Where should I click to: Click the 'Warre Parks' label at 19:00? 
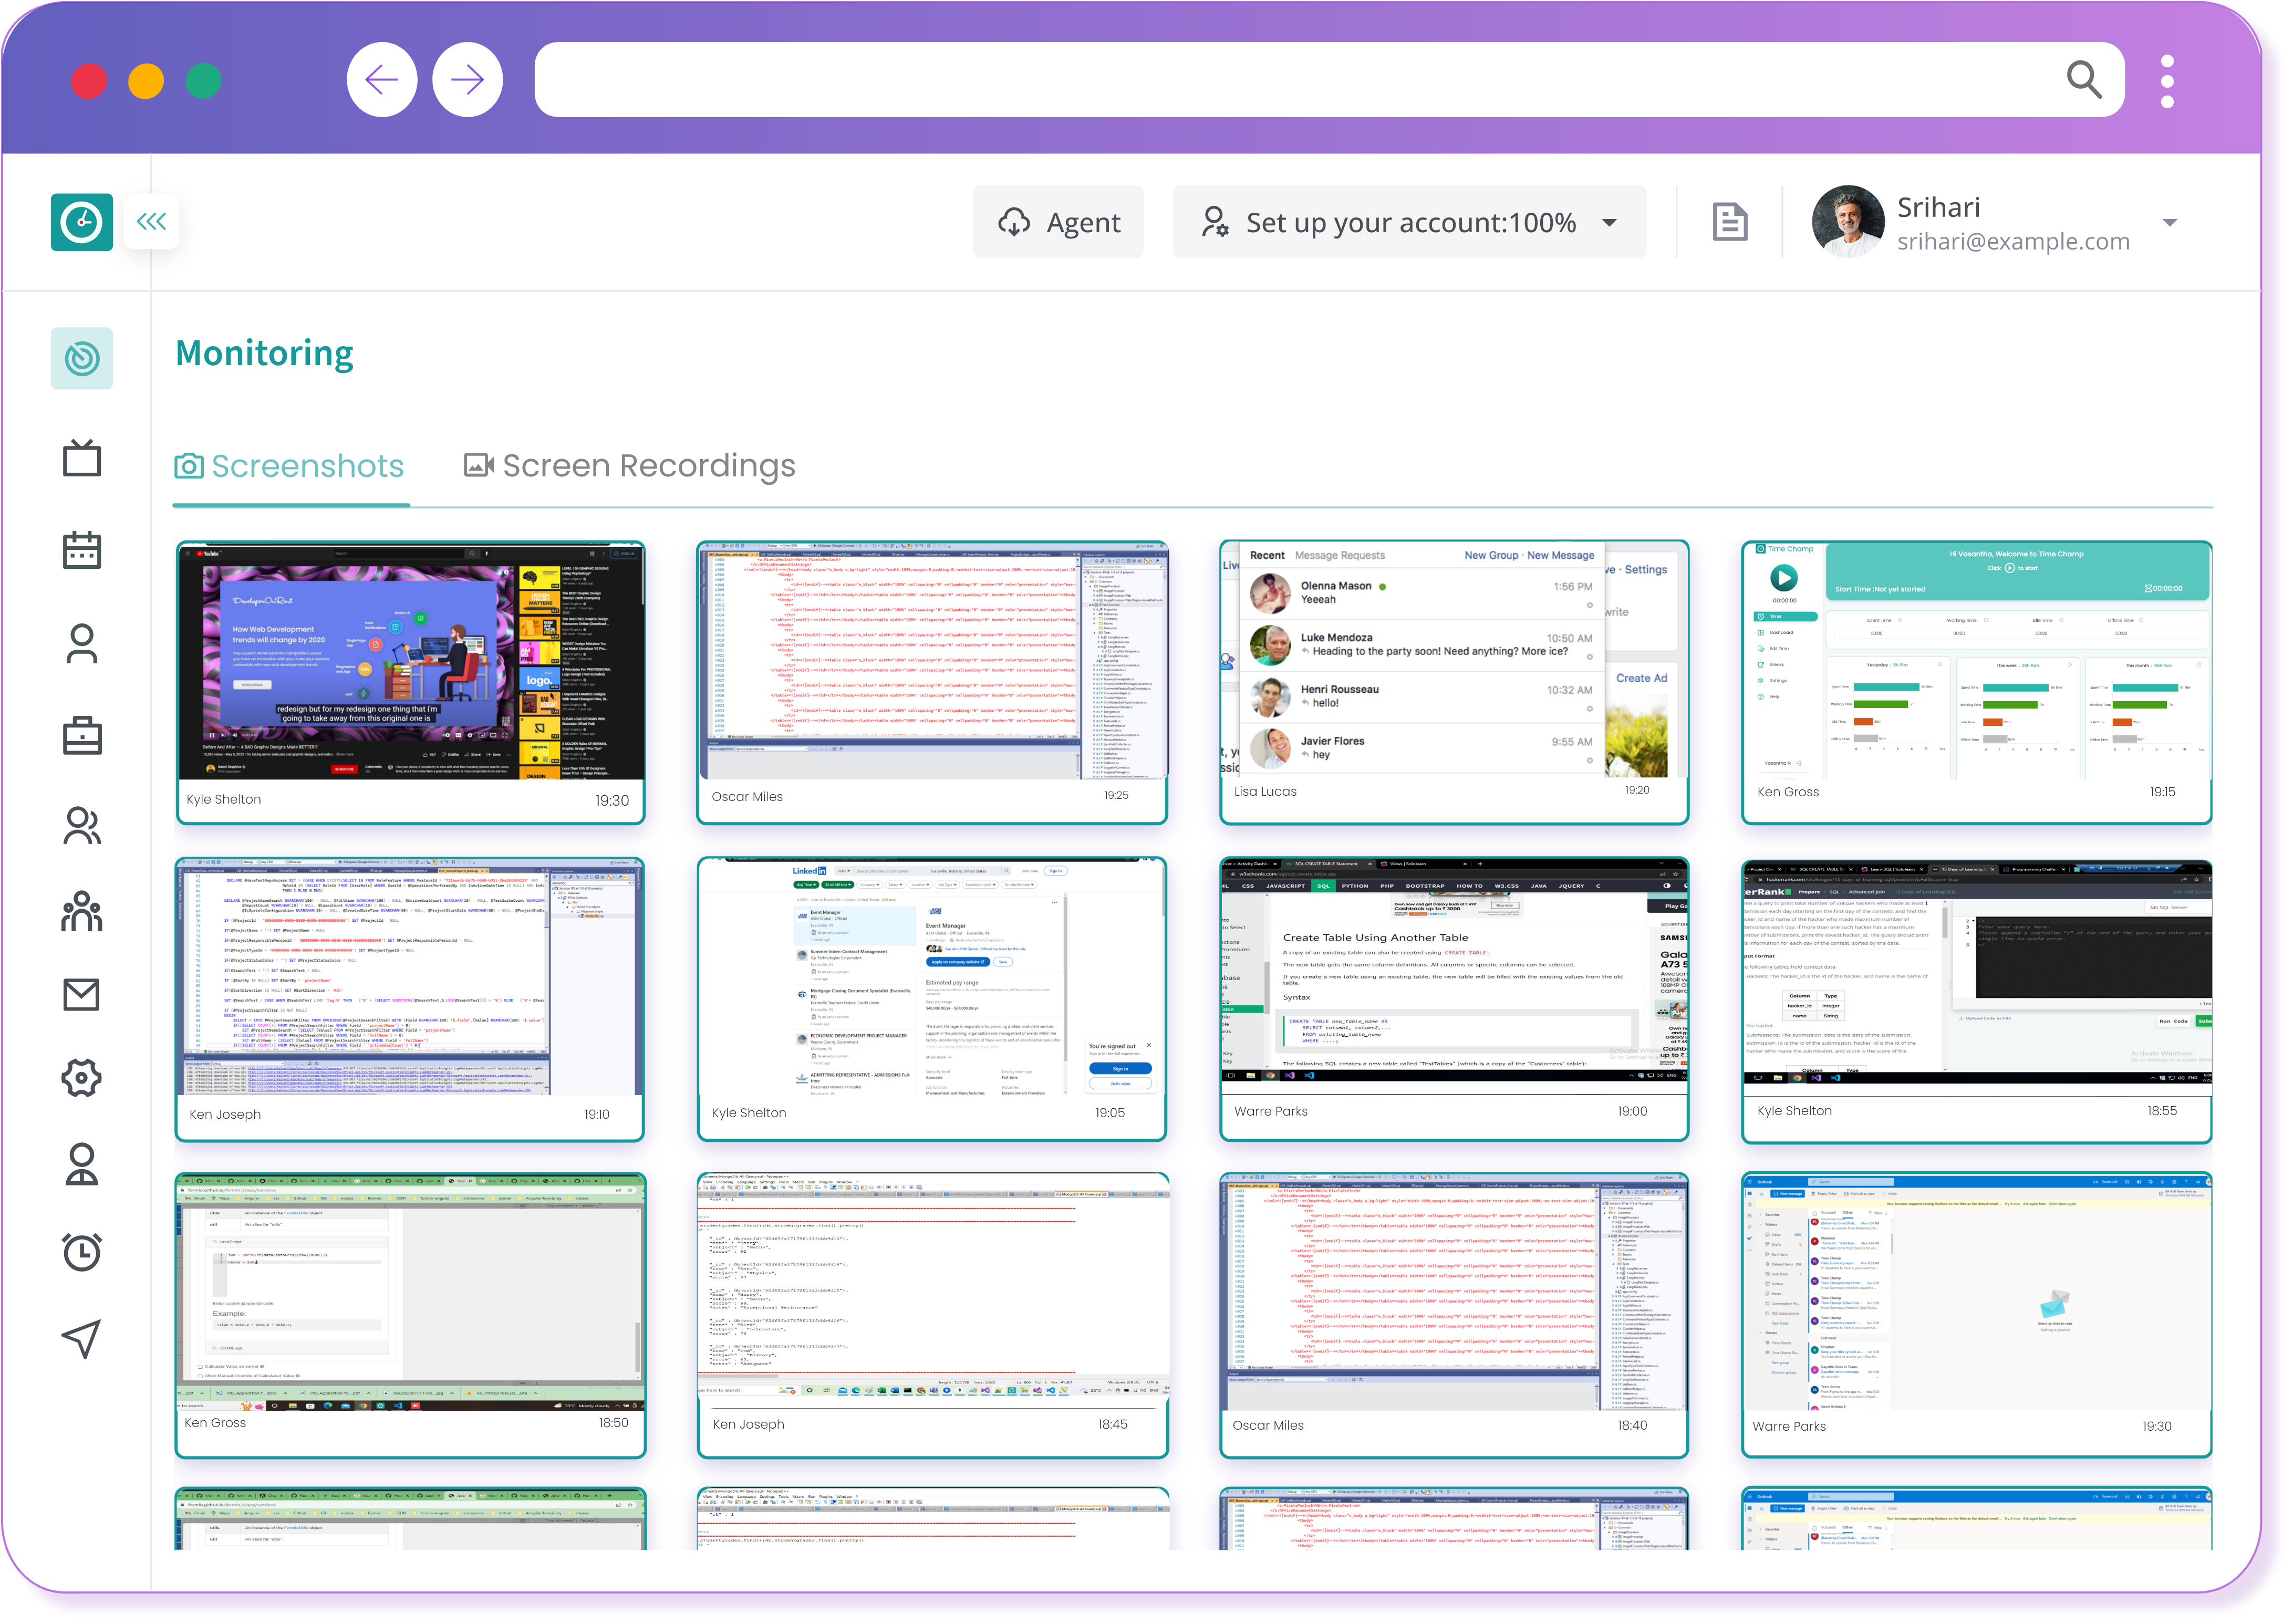(x=1270, y=1111)
